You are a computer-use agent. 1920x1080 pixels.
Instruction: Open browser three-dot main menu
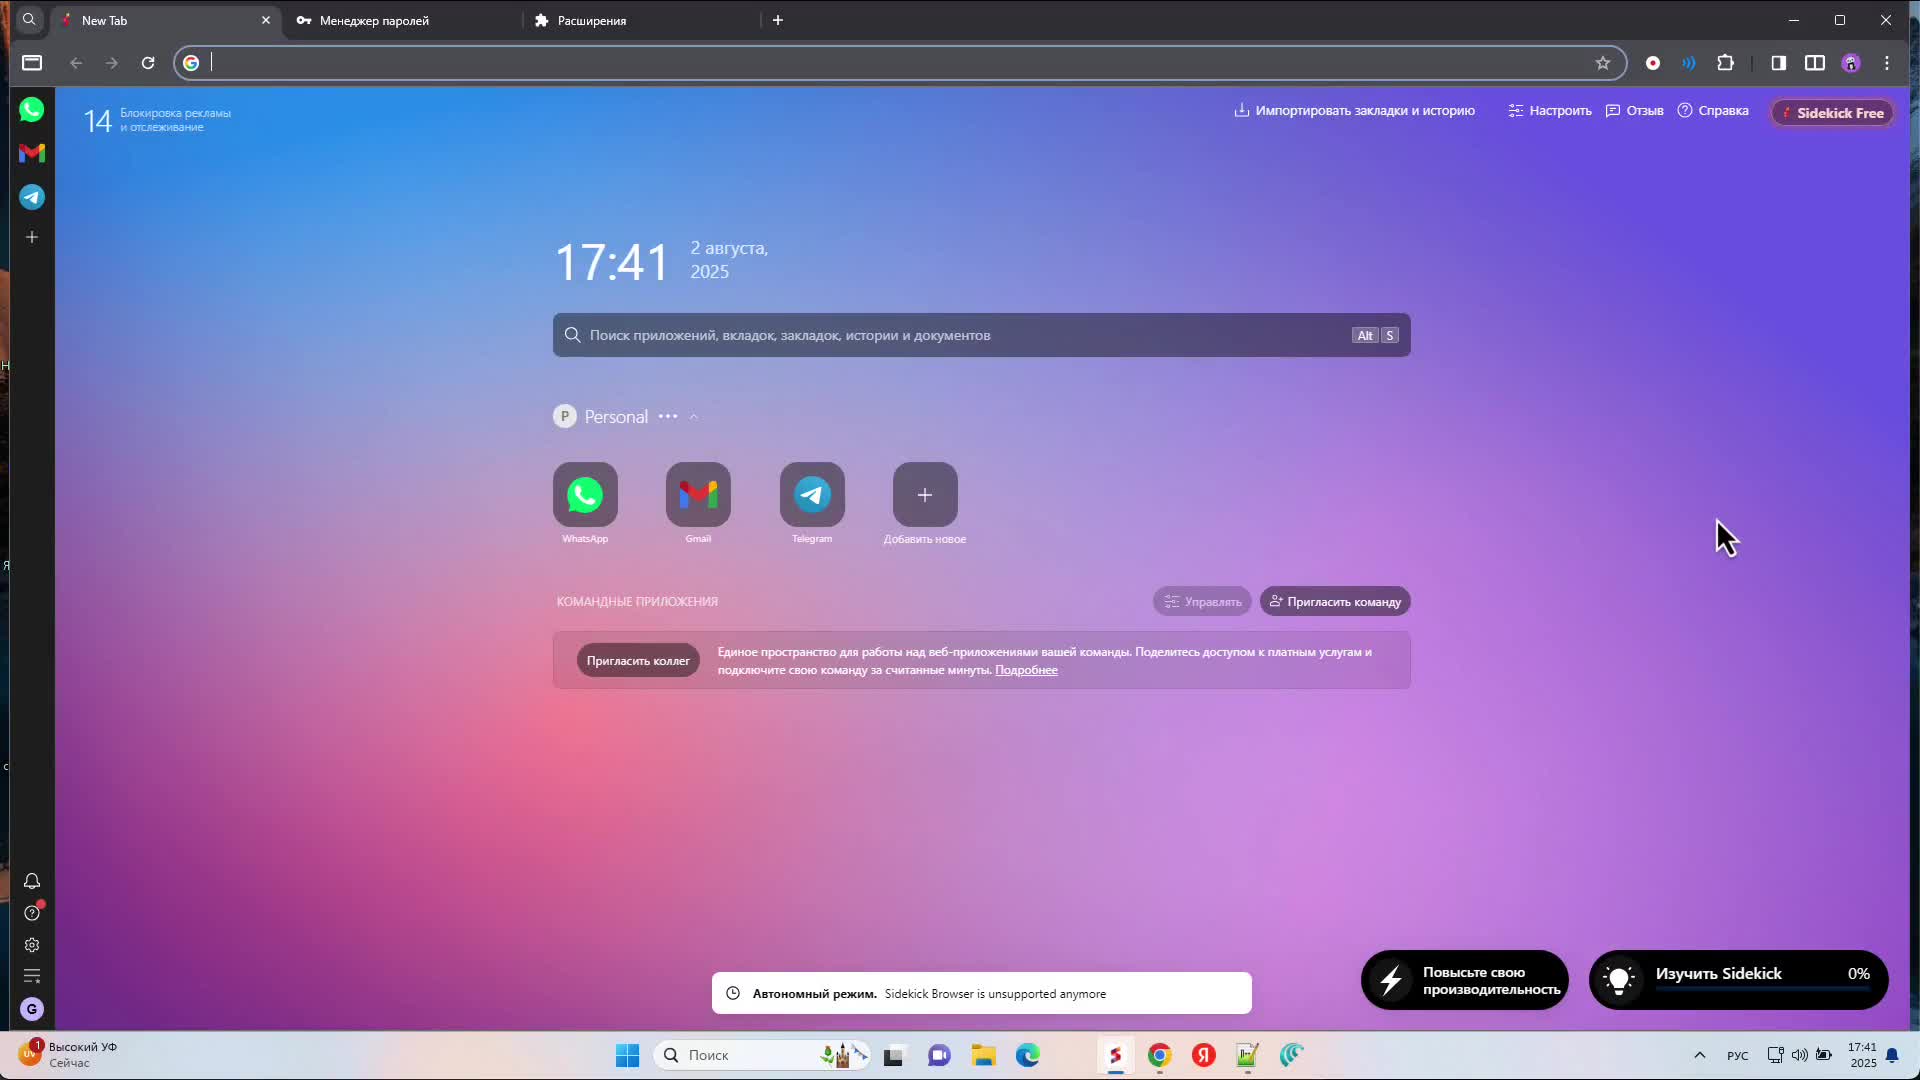[1887, 63]
